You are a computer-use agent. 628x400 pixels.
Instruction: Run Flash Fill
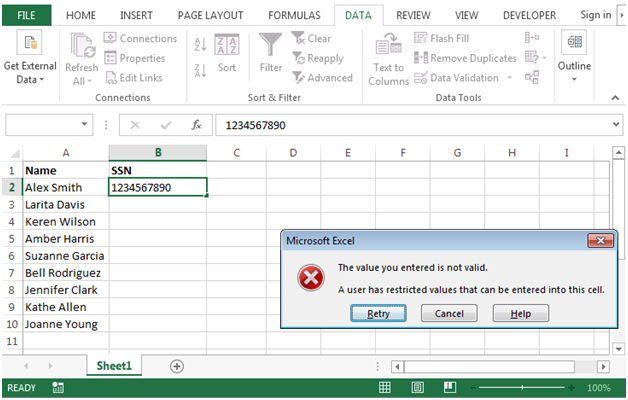point(441,38)
